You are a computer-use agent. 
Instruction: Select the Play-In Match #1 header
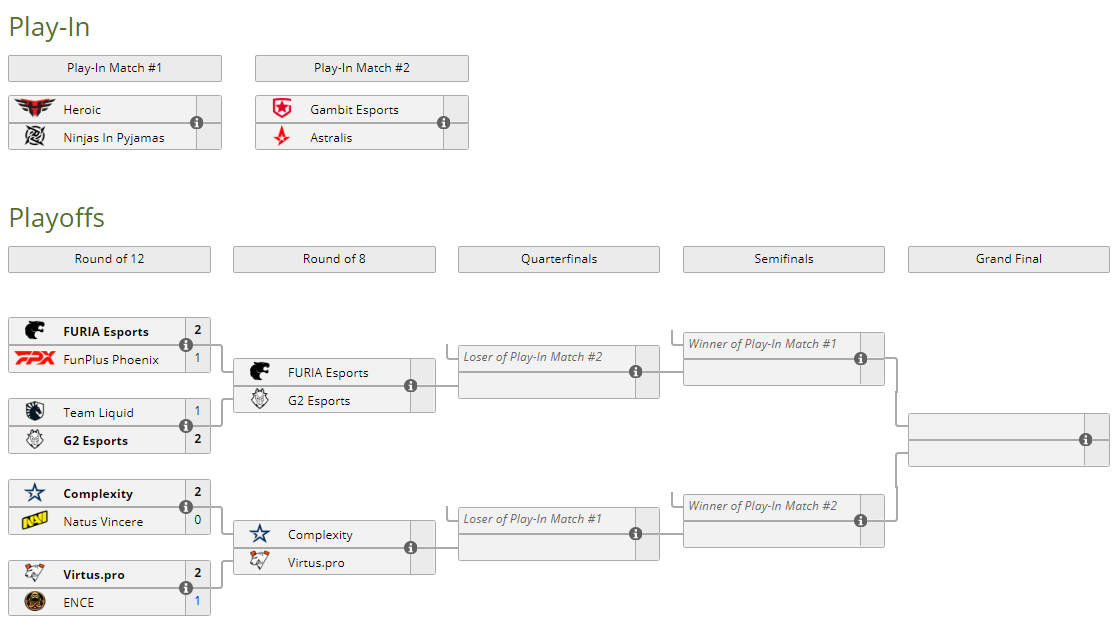point(115,68)
